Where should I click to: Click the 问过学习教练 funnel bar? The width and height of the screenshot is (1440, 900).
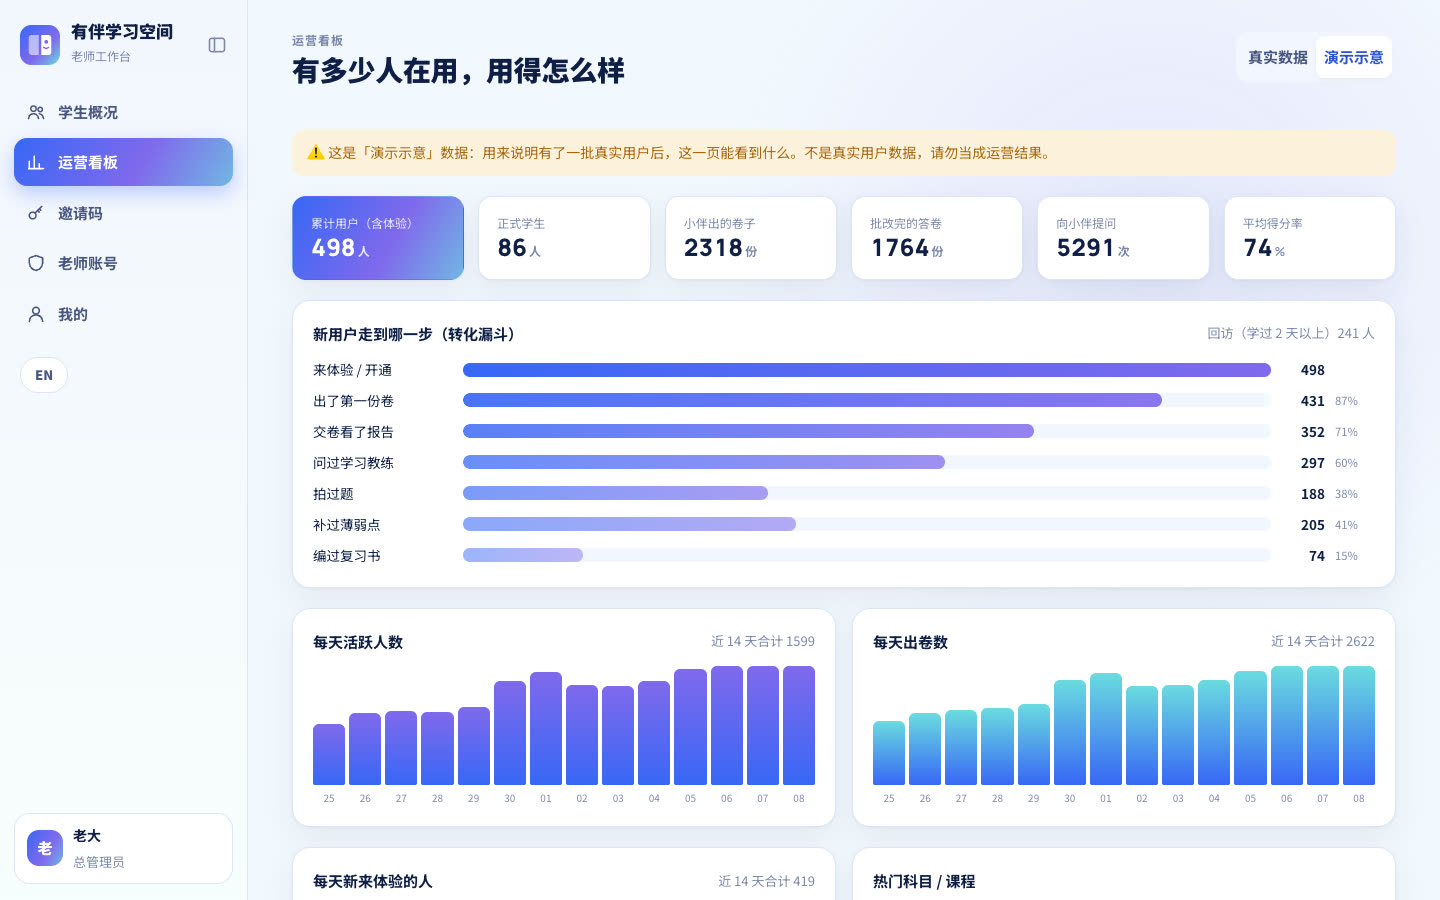coord(704,462)
